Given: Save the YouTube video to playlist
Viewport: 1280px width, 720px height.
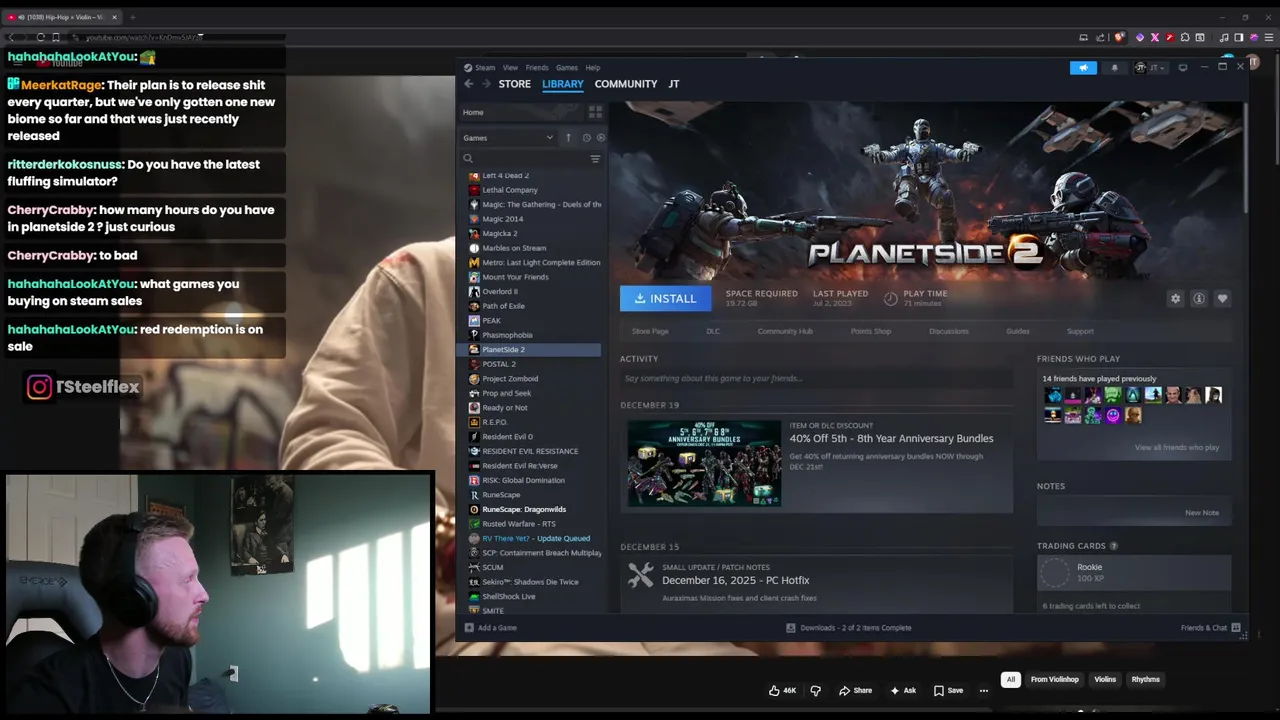Looking at the screenshot, I should coord(948,690).
